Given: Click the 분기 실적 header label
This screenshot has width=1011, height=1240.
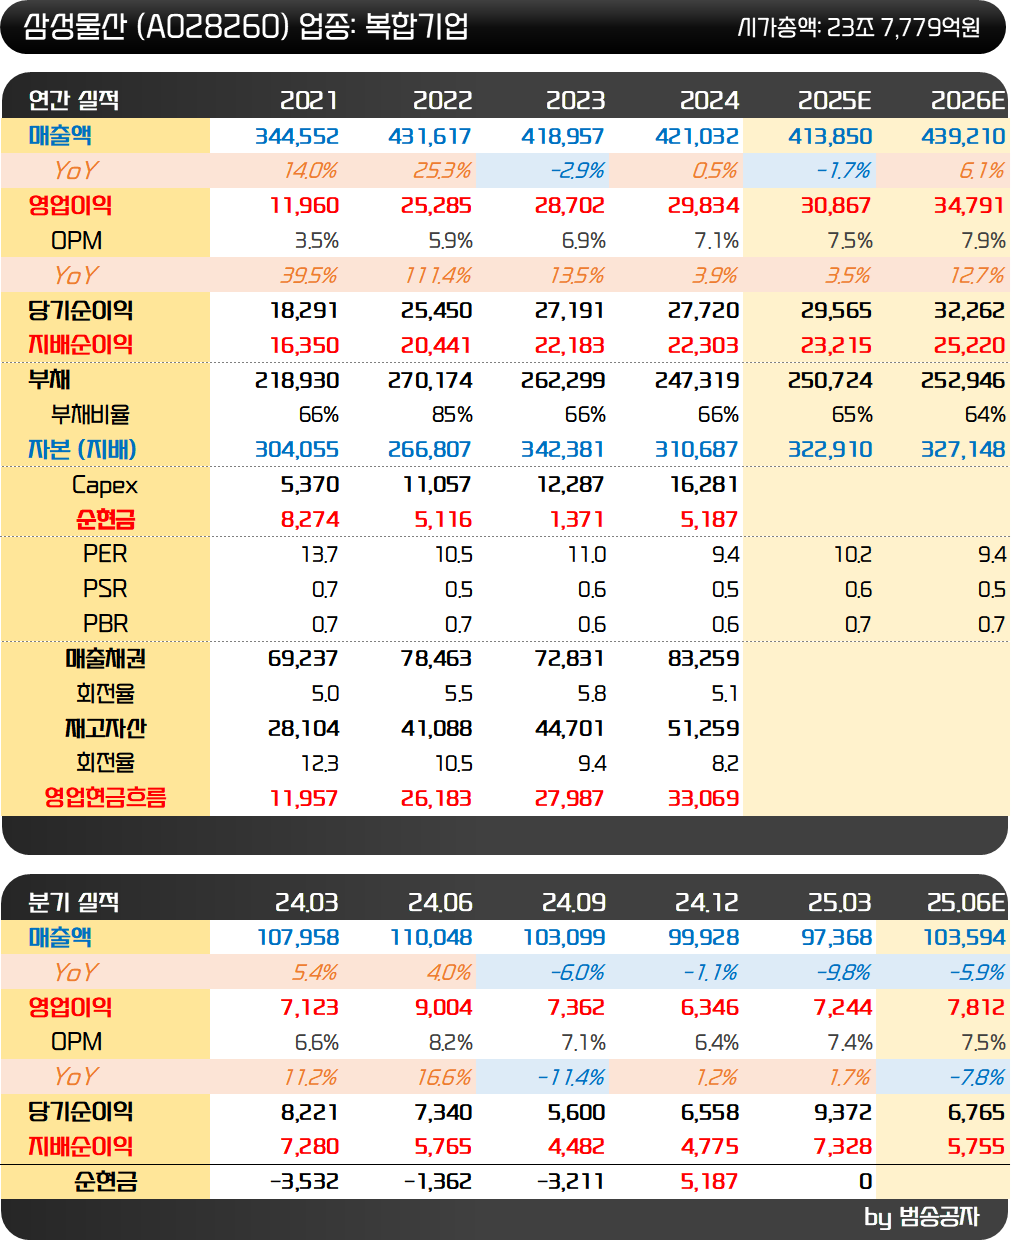Looking at the screenshot, I should (x=74, y=902).
